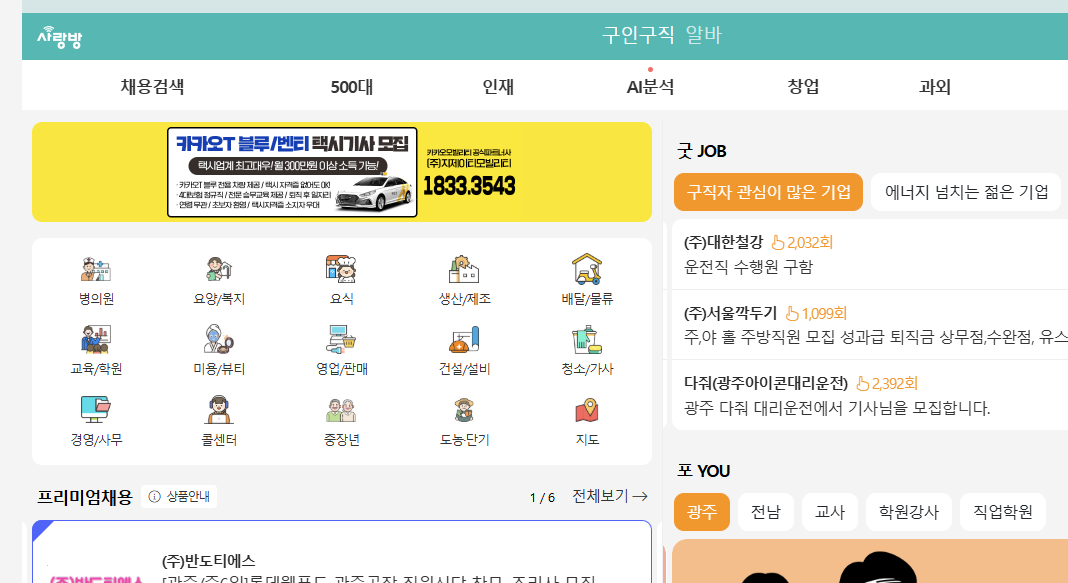The image size is (1068, 583).
Task: Open the 도농·단기 category icon
Action: (464, 410)
